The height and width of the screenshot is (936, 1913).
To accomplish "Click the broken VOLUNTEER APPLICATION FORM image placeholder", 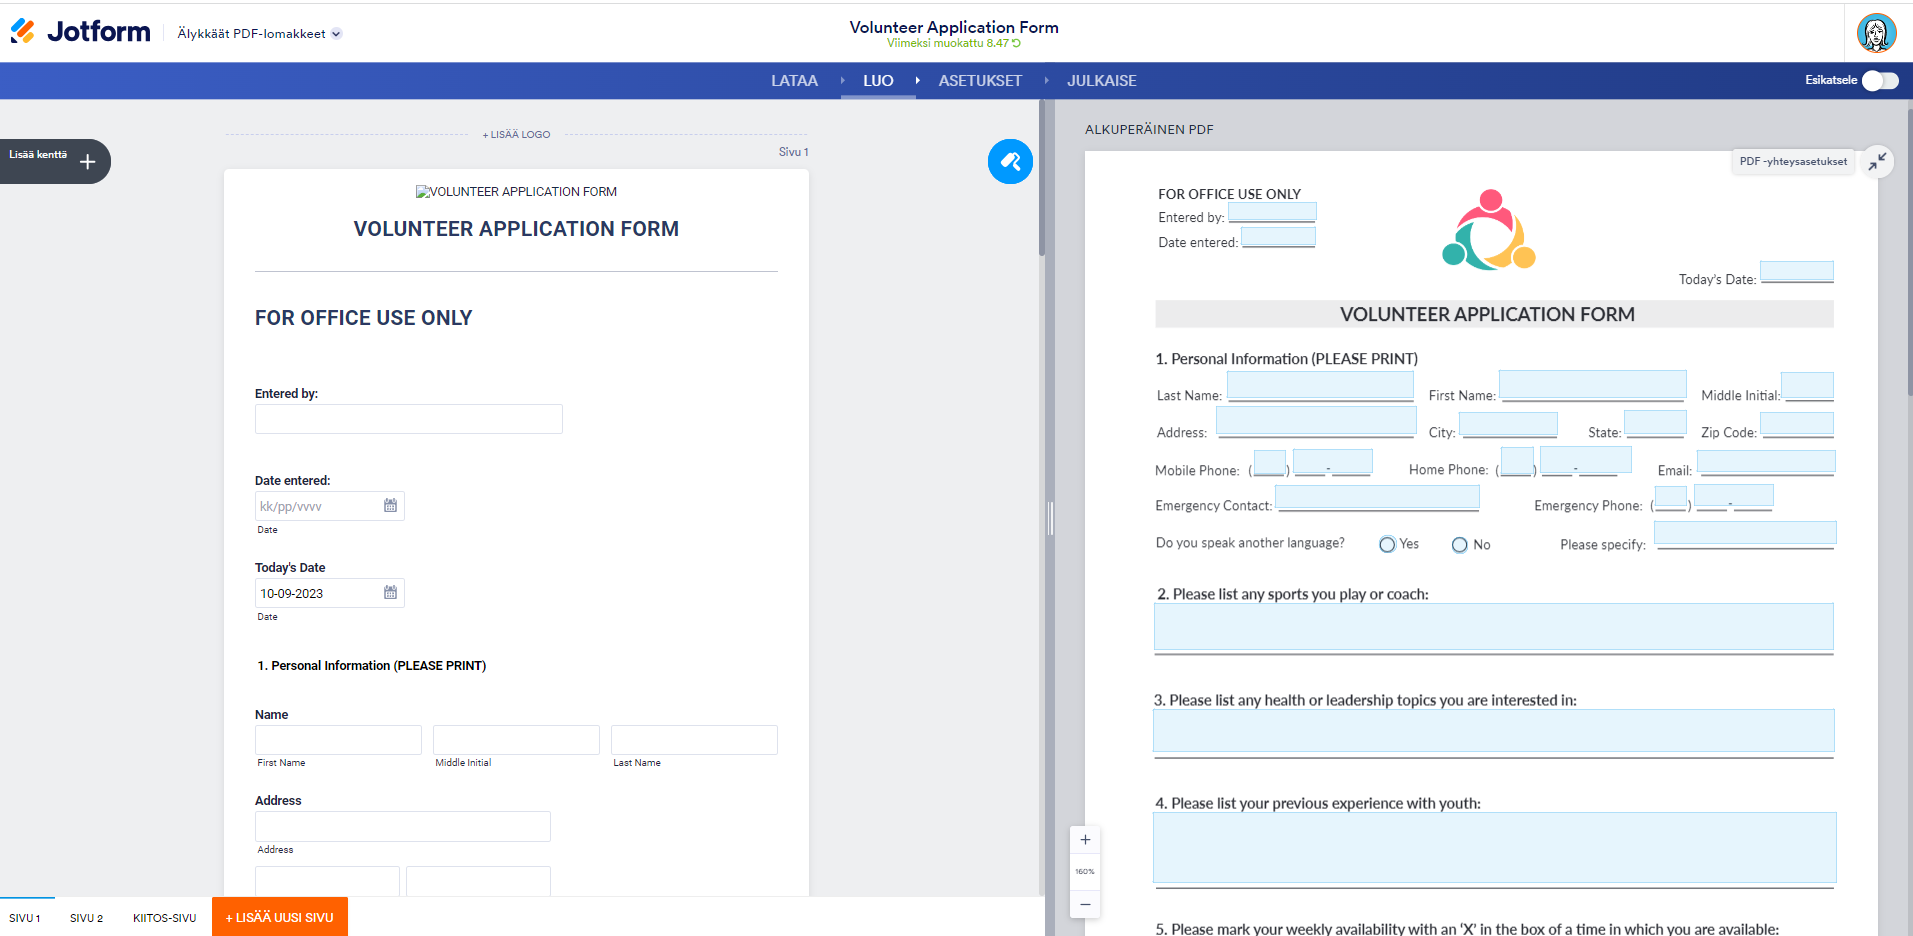I will point(516,192).
